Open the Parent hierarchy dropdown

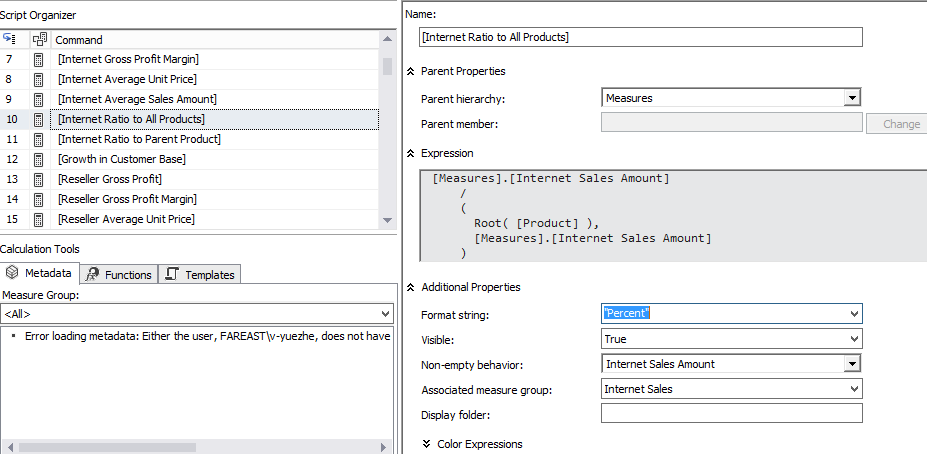point(851,98)
